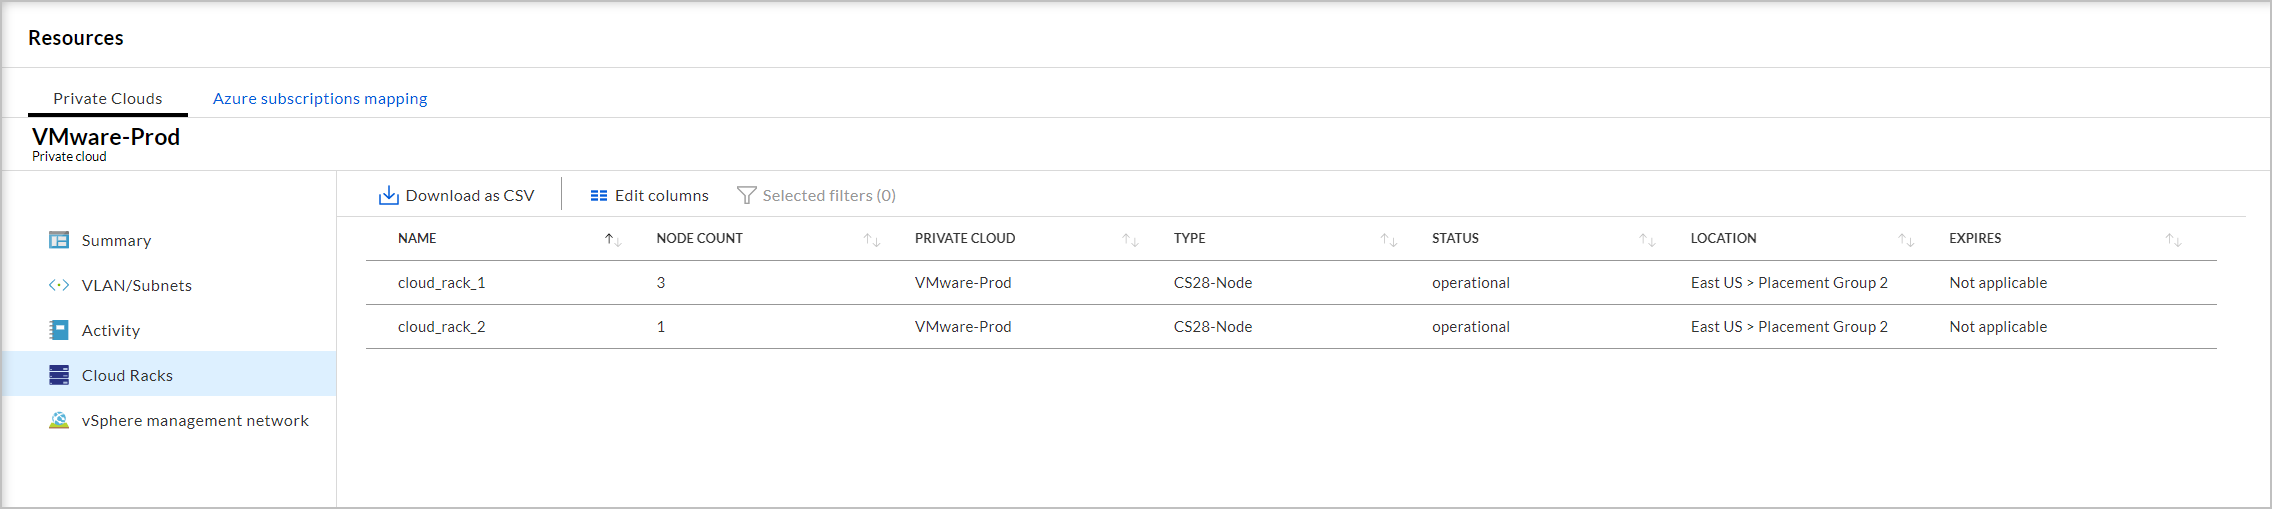Click the Download as CSV icon
This screenshot has width=2272, height=509.
[388, 195]
